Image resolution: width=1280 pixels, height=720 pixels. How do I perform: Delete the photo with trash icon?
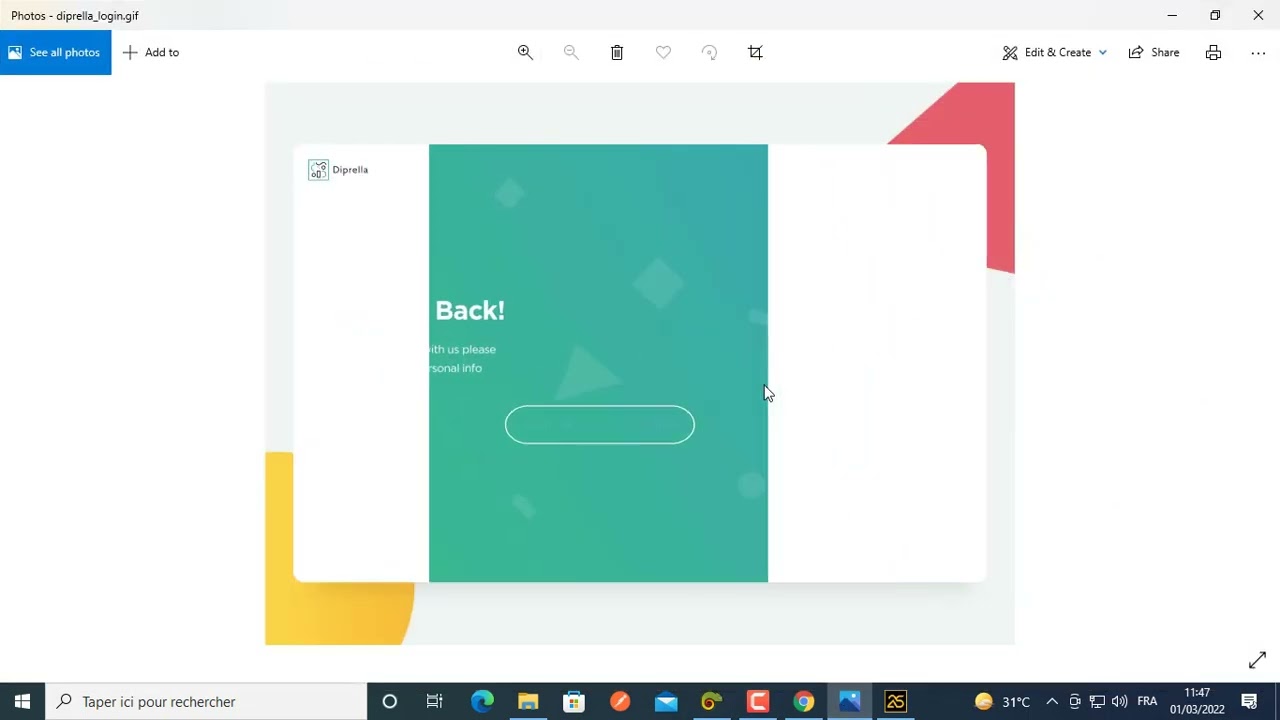617,52
